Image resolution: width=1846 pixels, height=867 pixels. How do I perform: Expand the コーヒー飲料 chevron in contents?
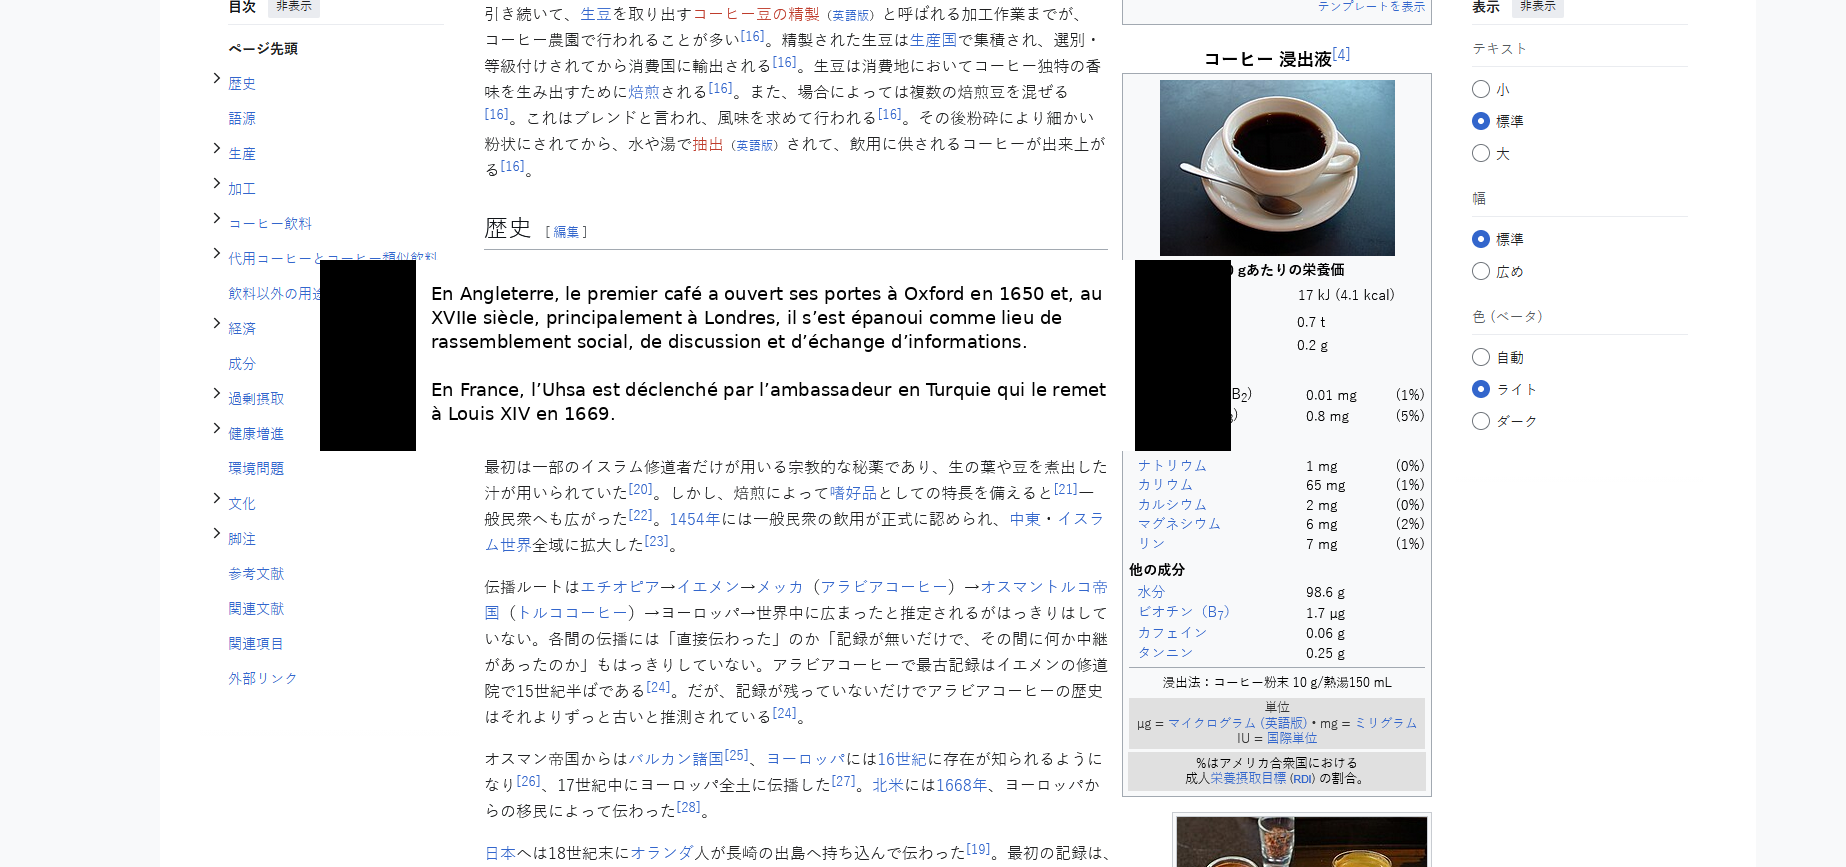217,219
